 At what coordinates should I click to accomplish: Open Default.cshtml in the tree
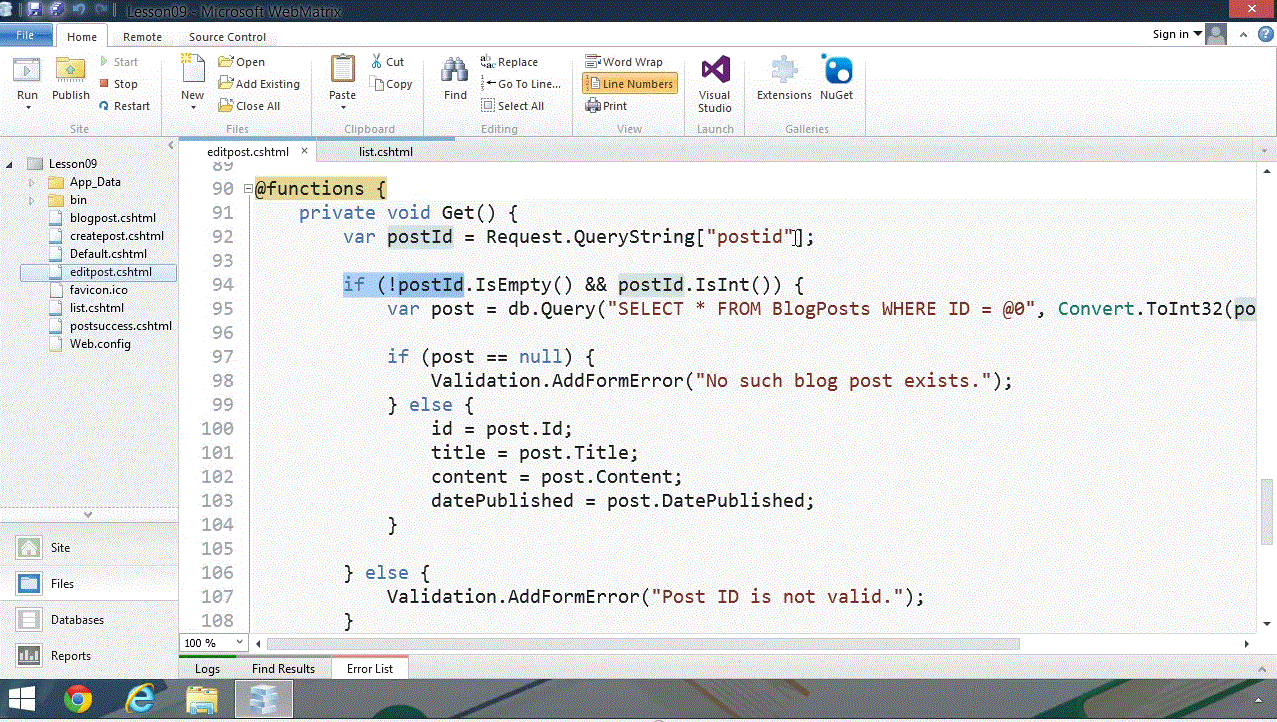(108, 254)
